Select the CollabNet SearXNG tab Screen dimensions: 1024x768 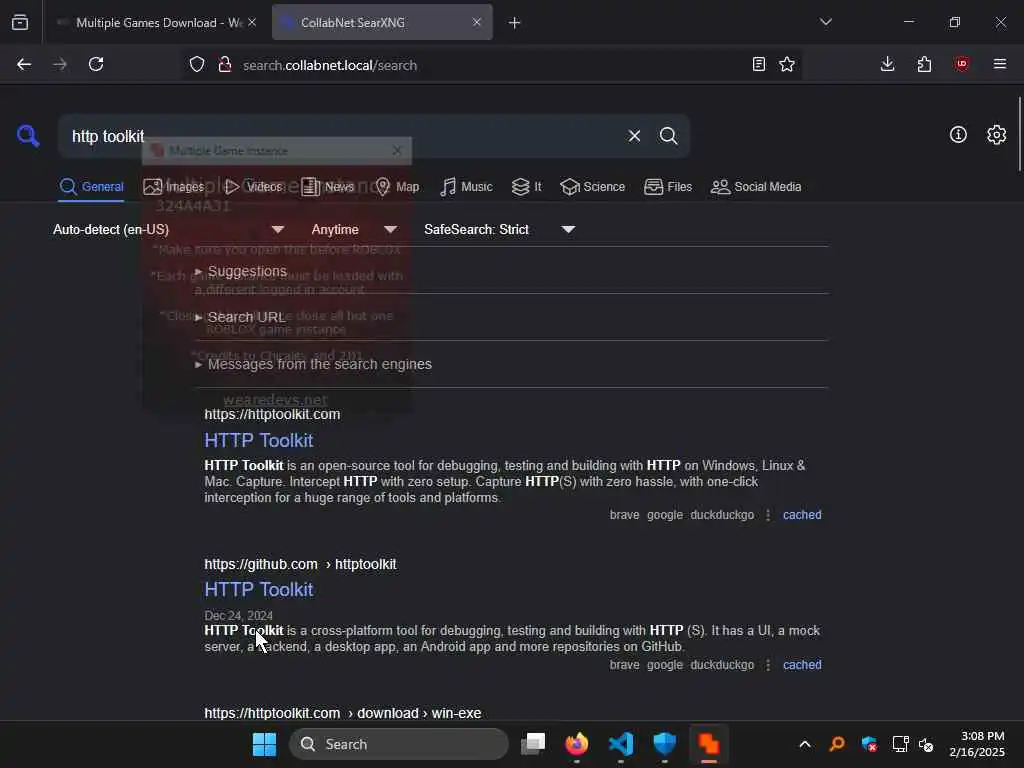click(382, 23)
